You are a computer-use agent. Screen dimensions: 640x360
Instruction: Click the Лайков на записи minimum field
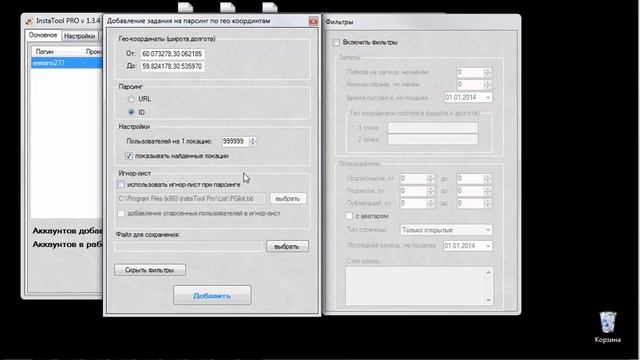point(470,72)
